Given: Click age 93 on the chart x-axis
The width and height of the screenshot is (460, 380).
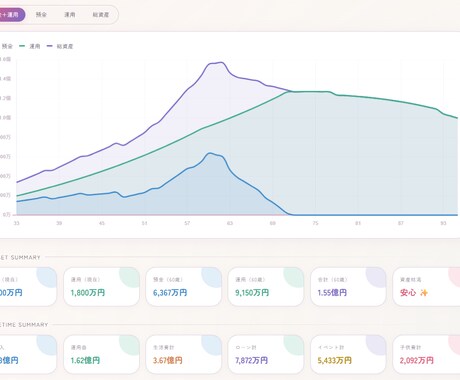Looking at the screenshot, I should (443, 223).
